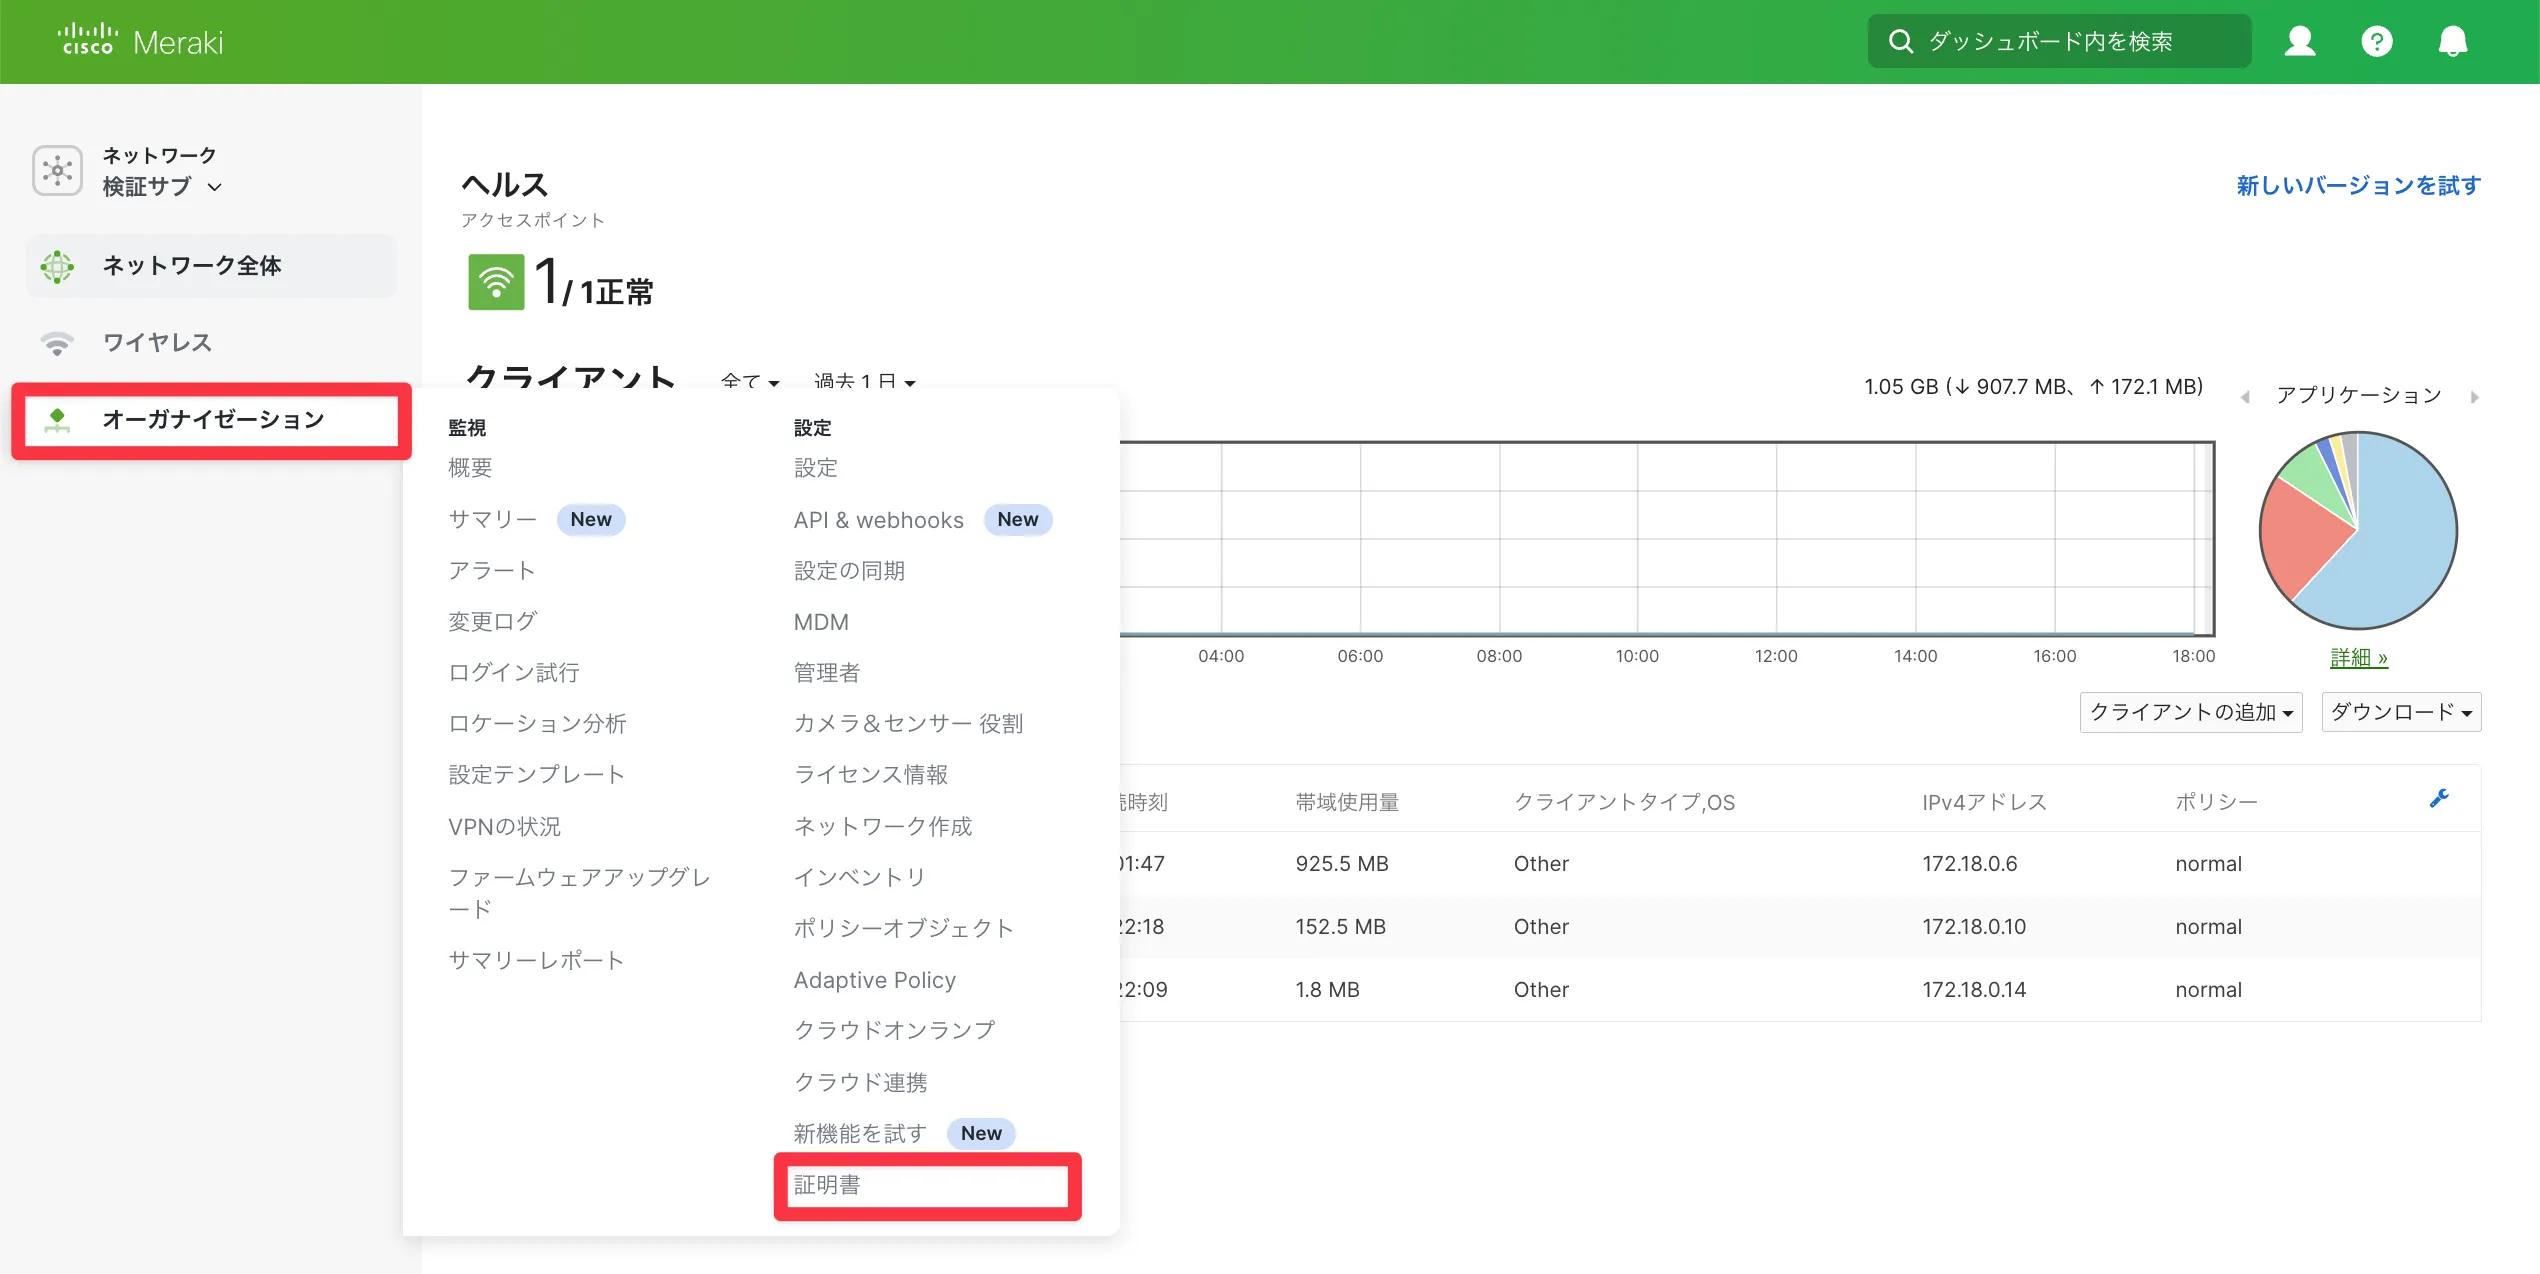This screenshot has height=1274, width=2540.
Task: Open the notifications bell icon
Action: (x=2453, y=41)
